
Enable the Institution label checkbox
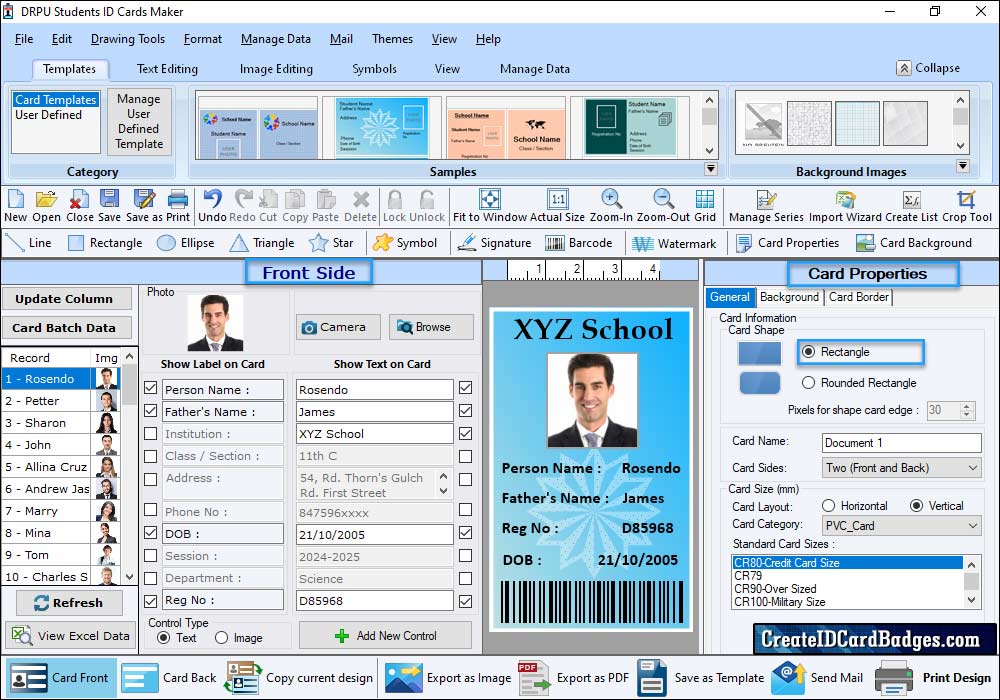click(151, 434)
